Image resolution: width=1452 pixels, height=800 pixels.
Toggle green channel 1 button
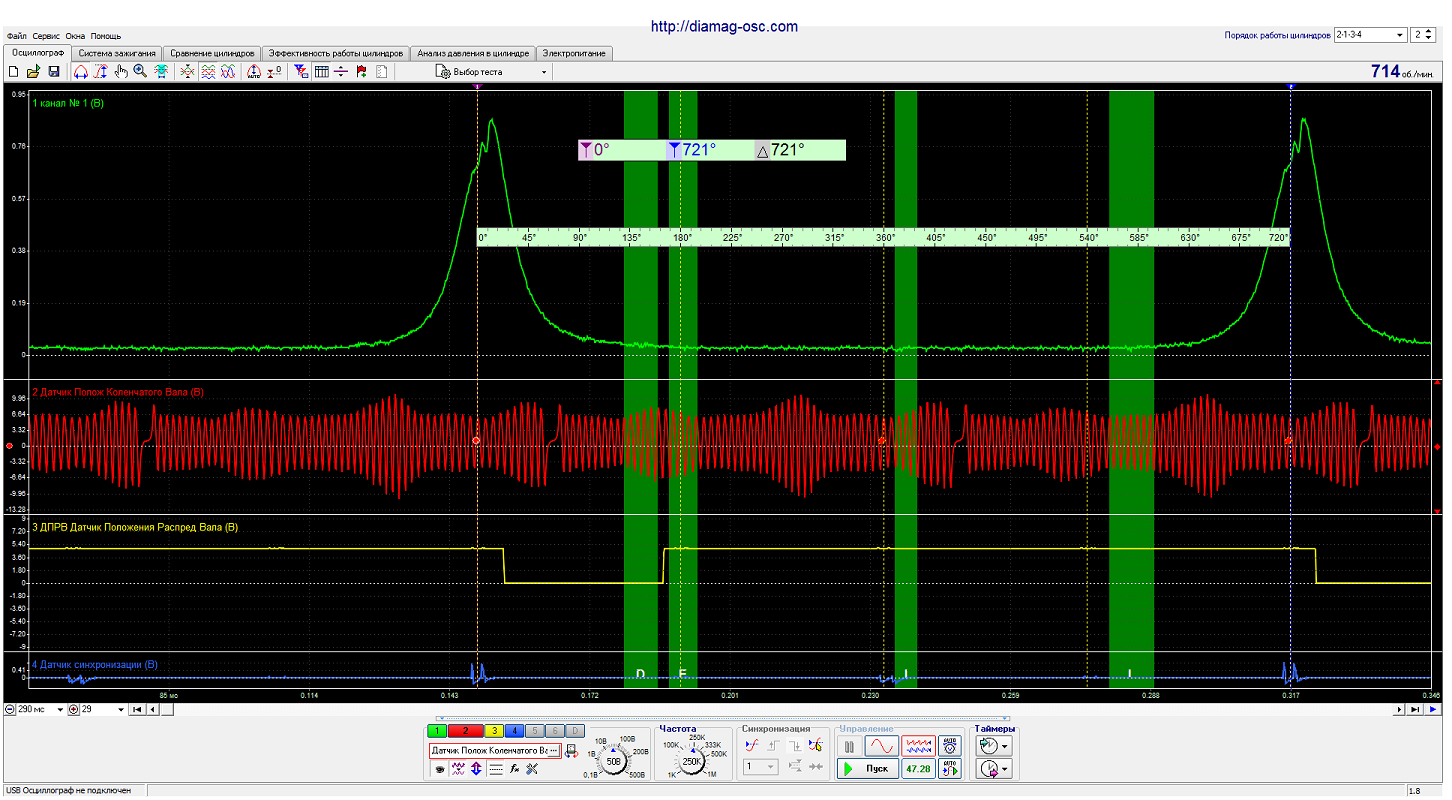coord(439,730)
